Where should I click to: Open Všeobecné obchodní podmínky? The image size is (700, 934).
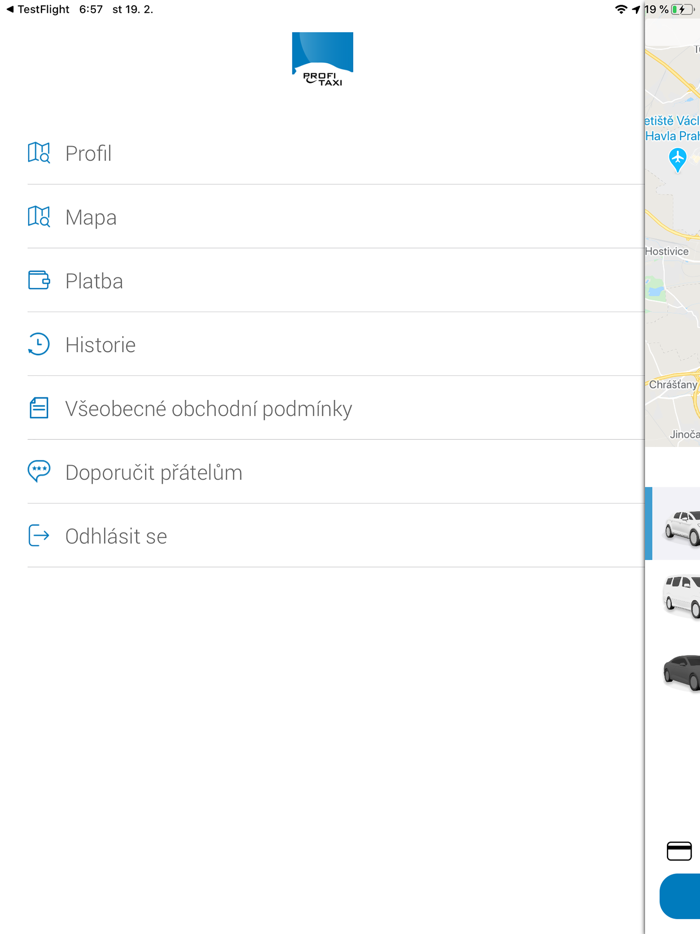click(x=208, y=408)
